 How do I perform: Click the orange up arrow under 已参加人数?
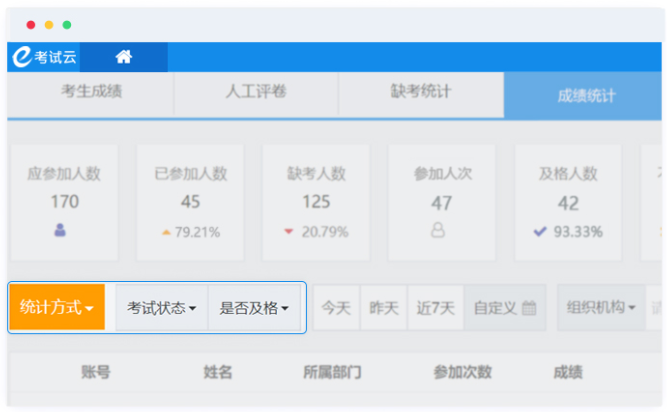pyautogui.click(x=166, y=232)
